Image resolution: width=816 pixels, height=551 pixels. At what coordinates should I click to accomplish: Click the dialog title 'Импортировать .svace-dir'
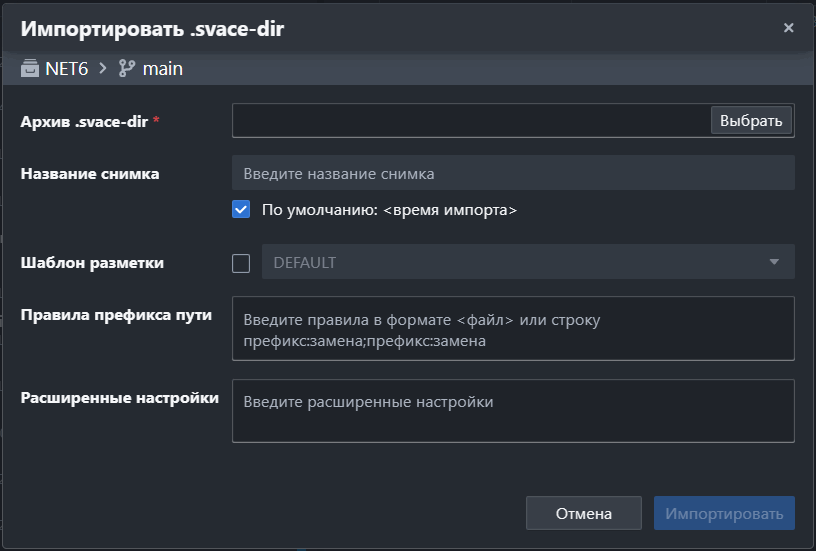(152, 29)
